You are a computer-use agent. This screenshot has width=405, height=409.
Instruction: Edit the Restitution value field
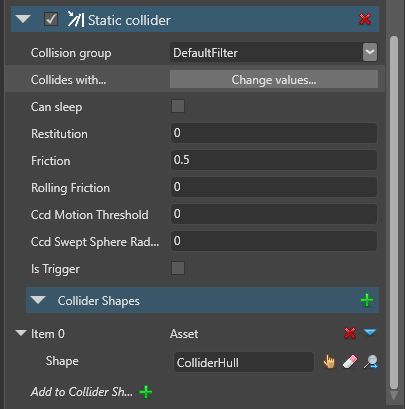[x=274, y=133]
